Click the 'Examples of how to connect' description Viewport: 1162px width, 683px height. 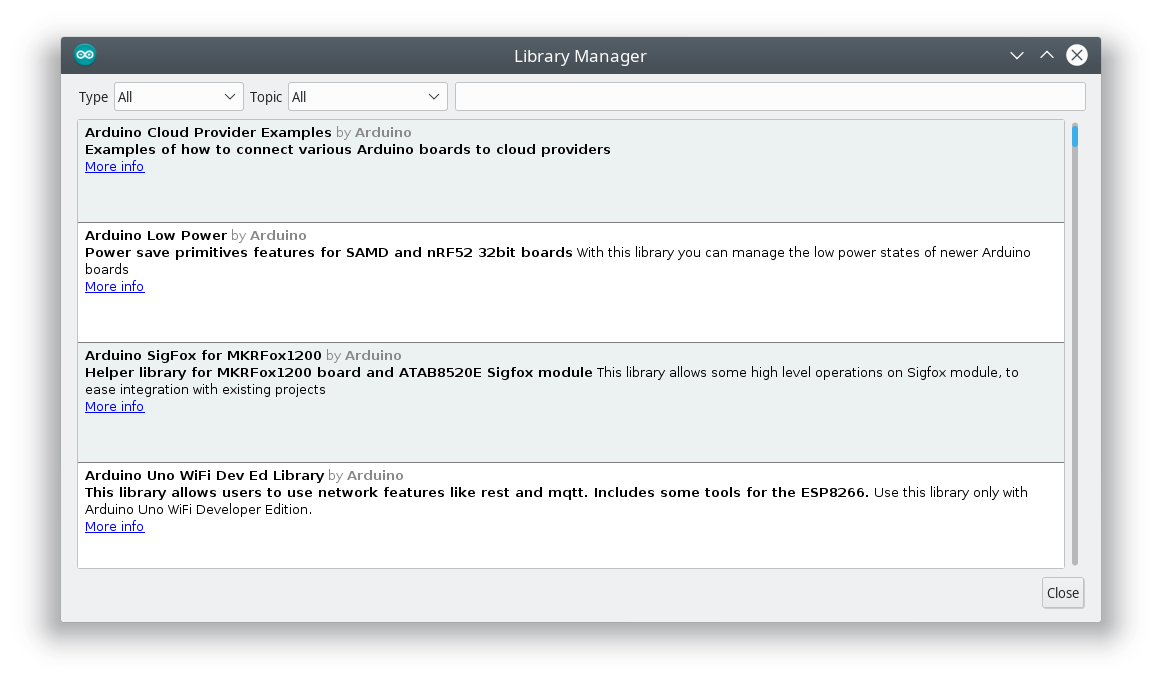[348, 150]
